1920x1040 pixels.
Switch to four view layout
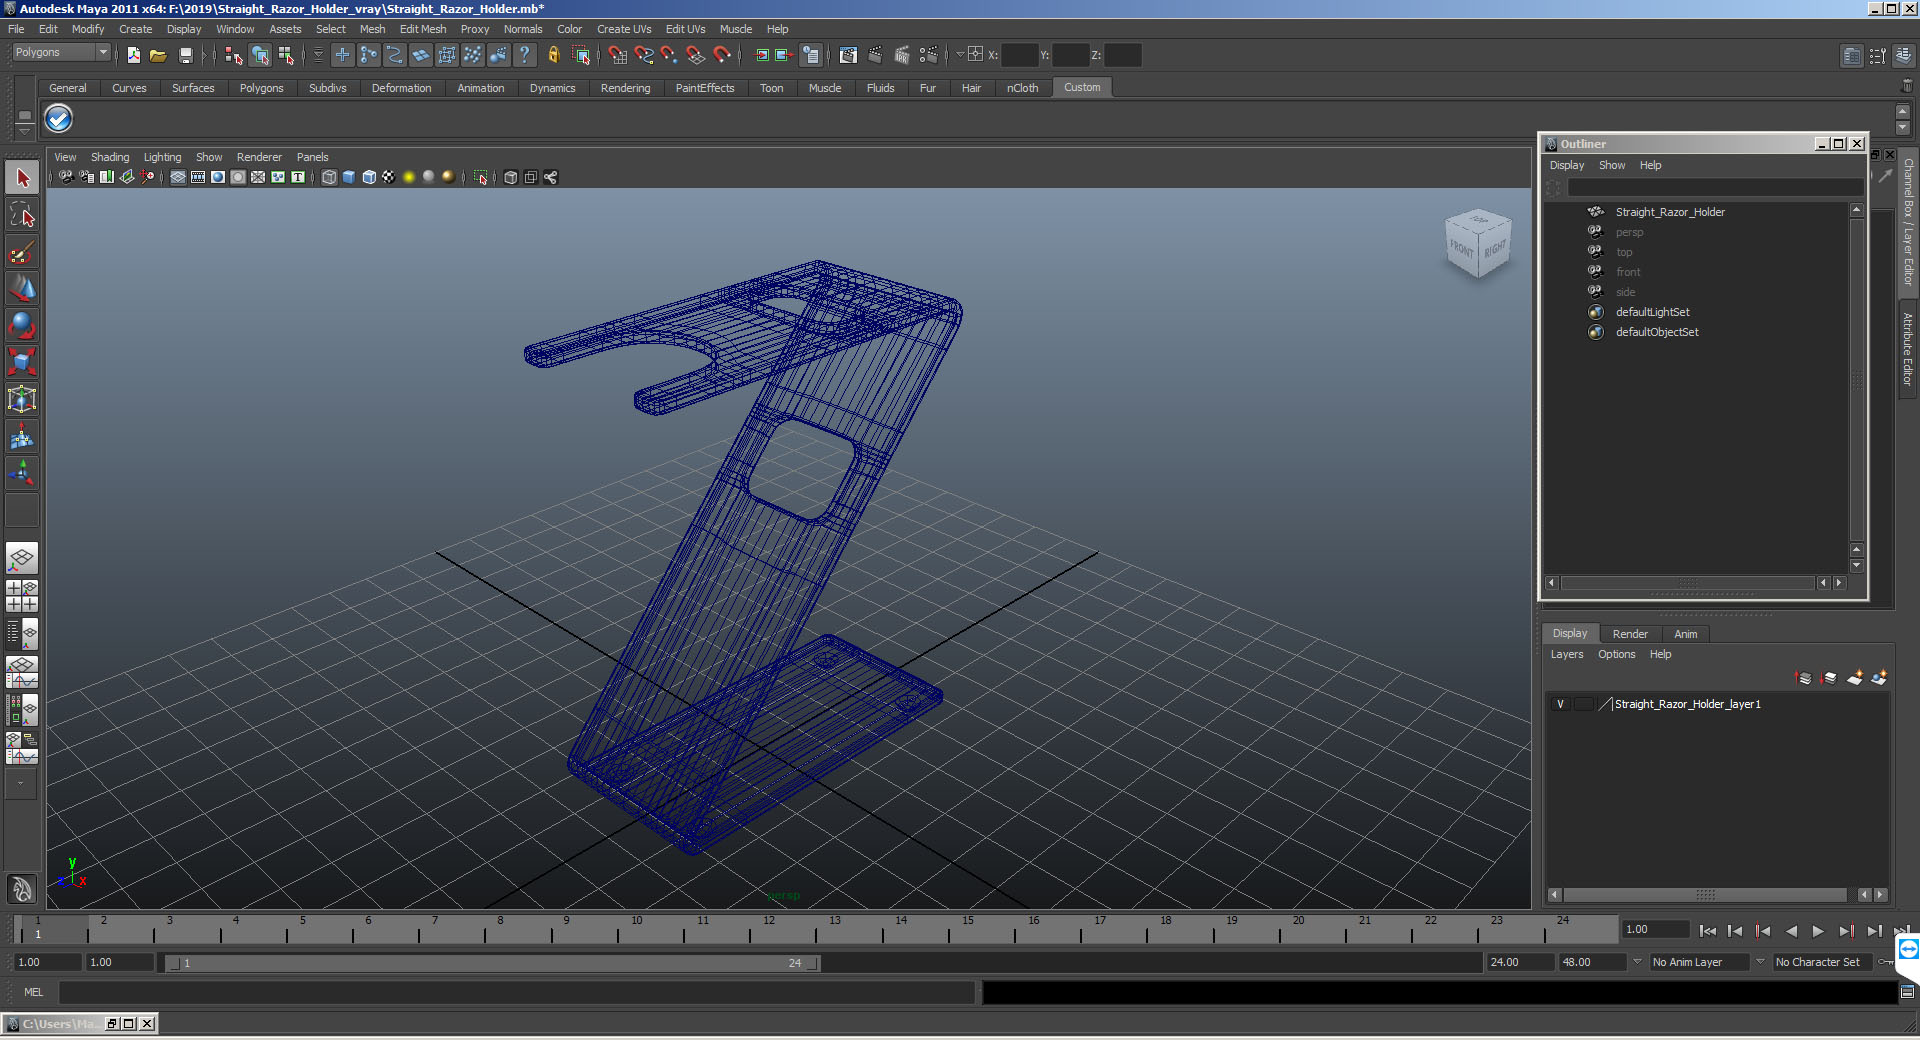pos(22,596)
